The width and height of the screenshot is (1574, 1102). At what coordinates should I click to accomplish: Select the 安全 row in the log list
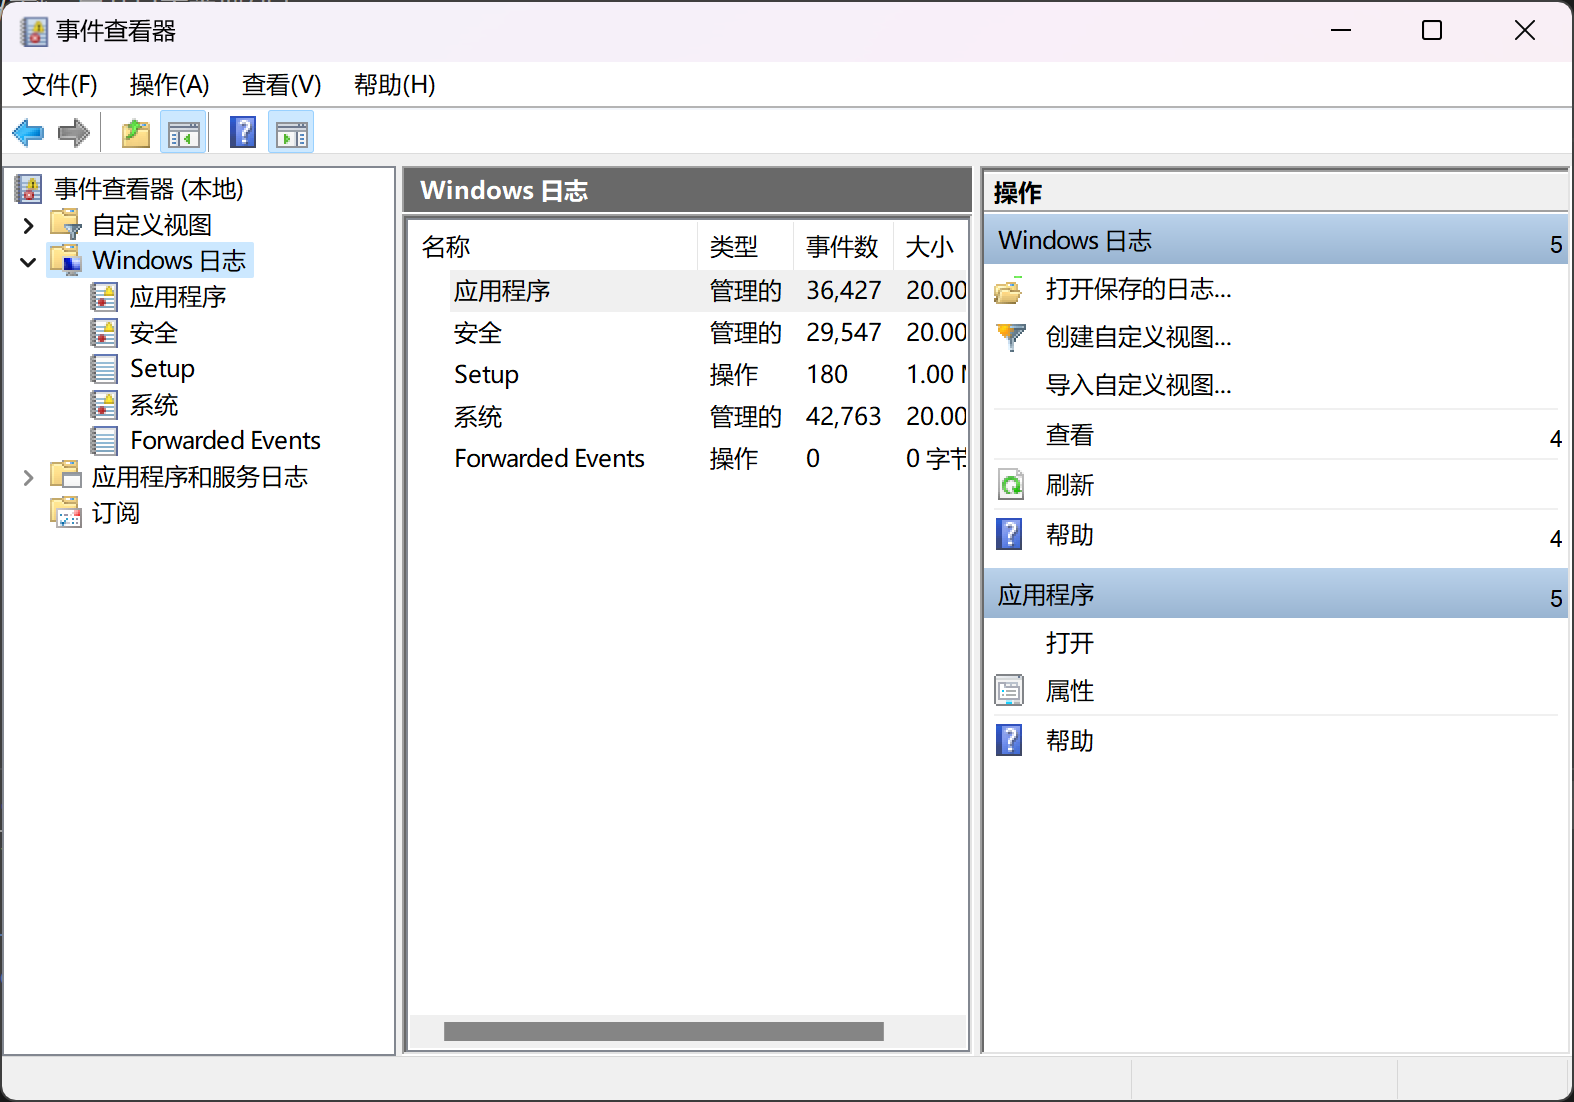point(688,333)
